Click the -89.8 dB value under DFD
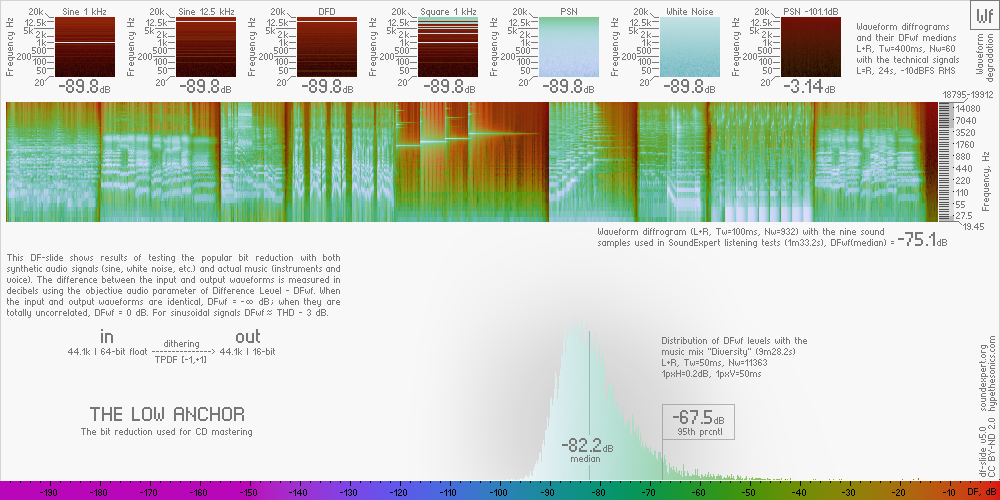 [x=327, y=87]
